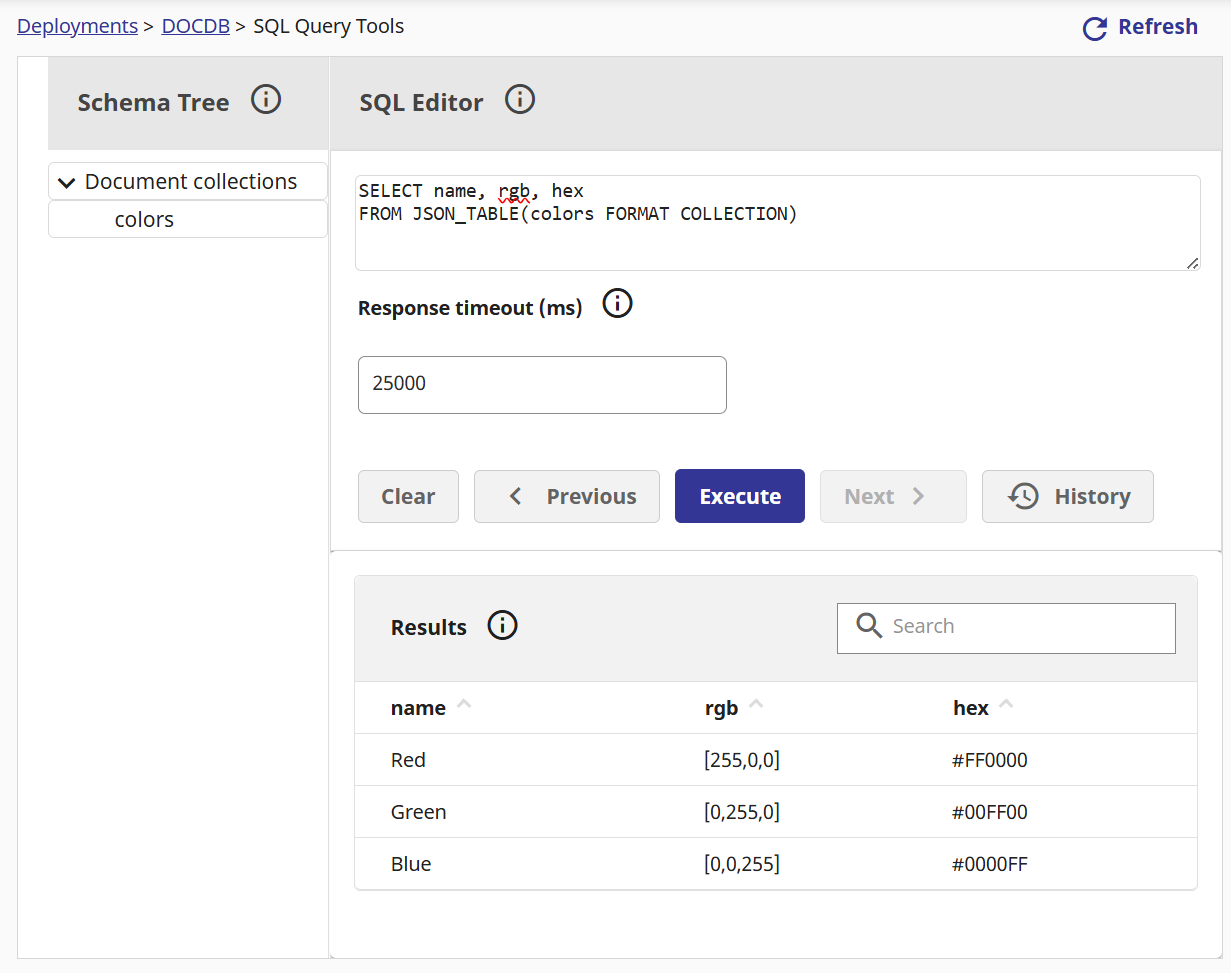Click the Results info icon

click(x=502, y=626)
